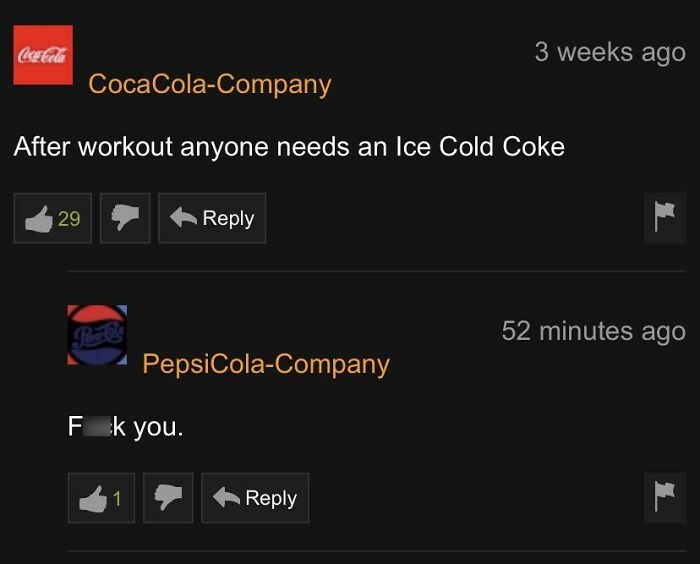Click the 29 likes count

click(69, 218)
